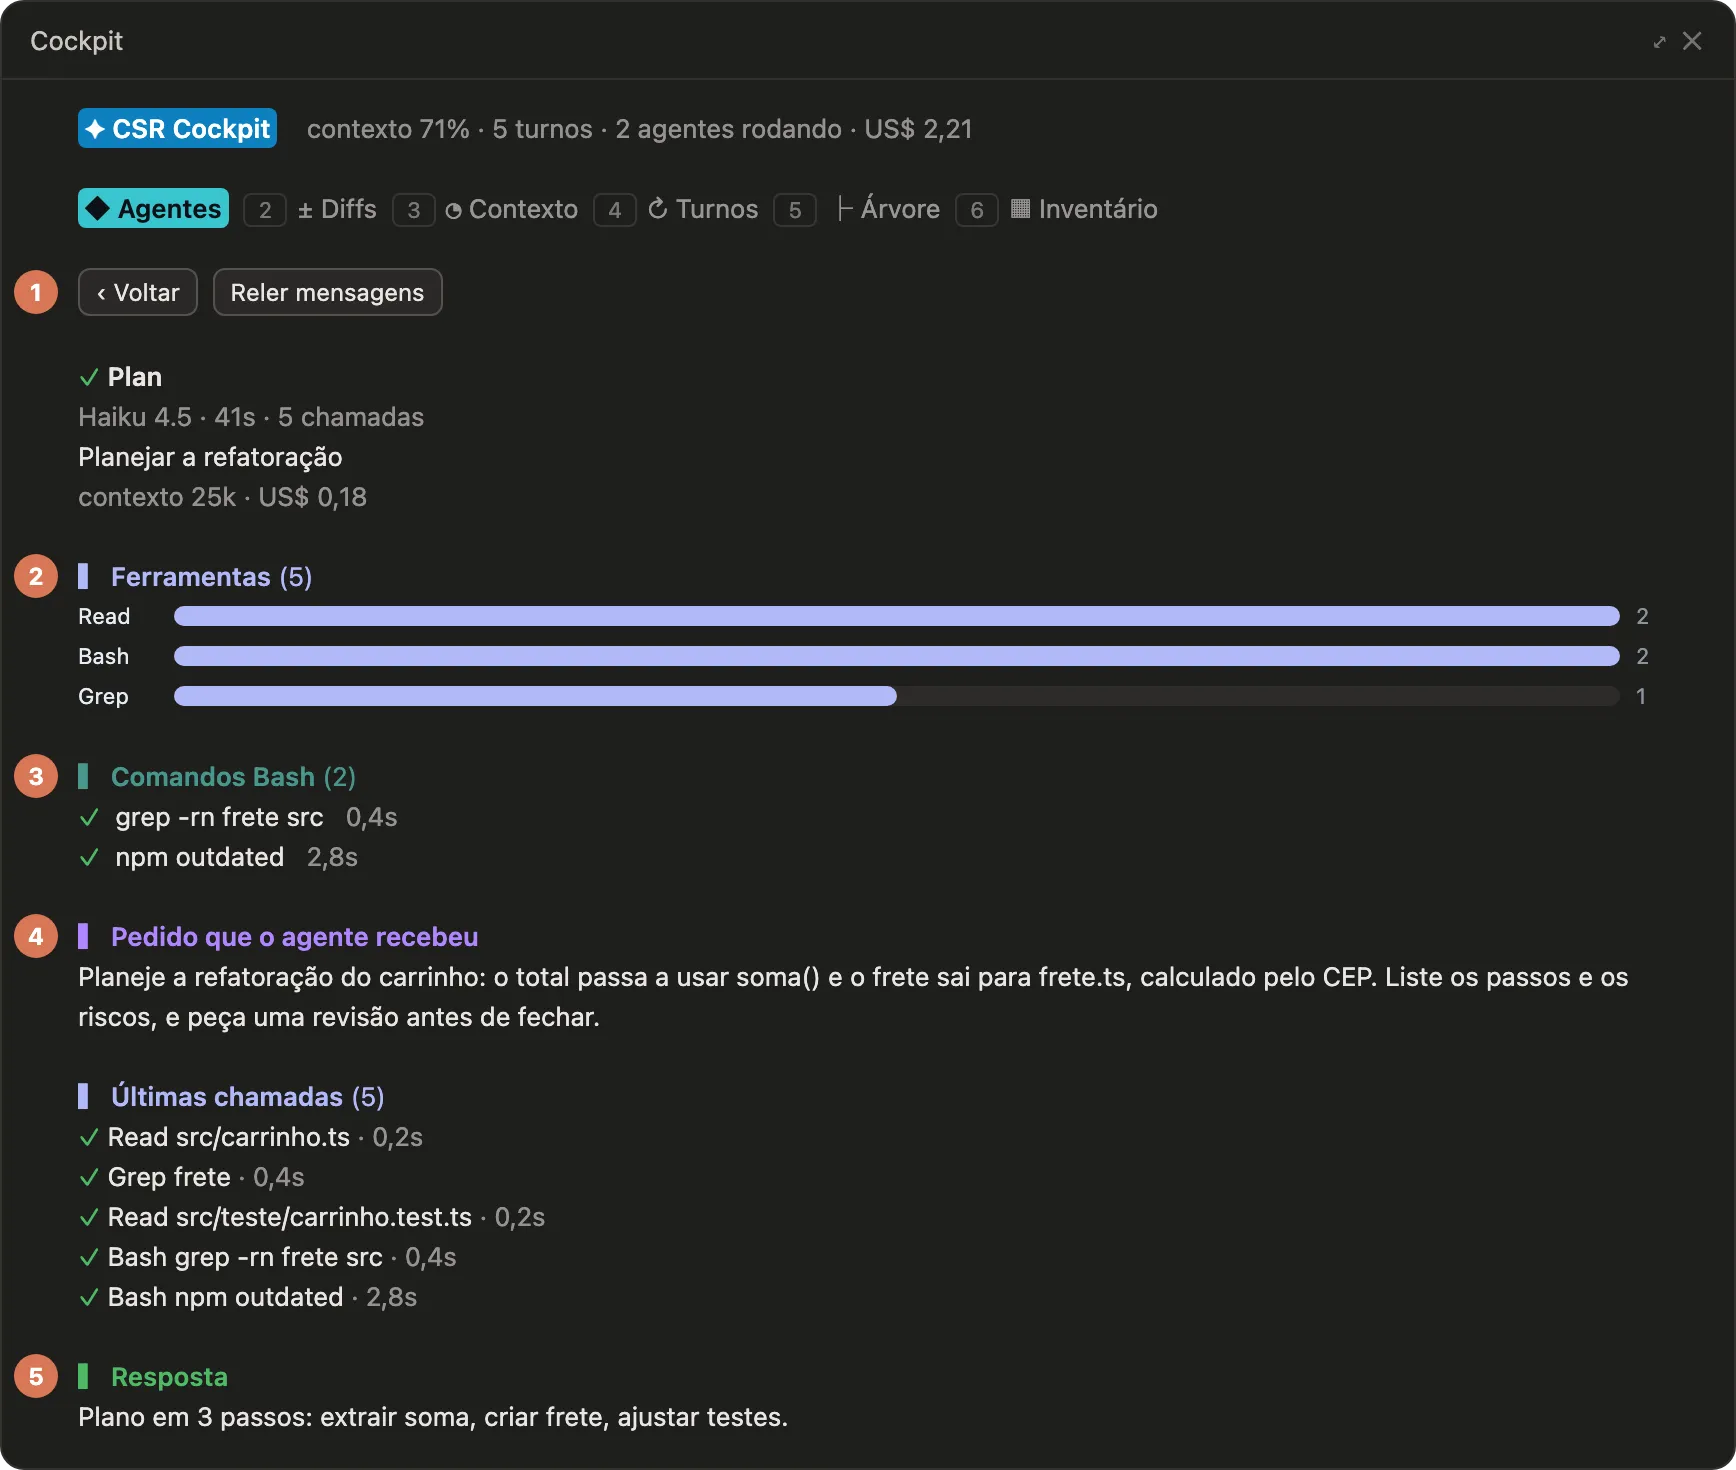Click the pie icon beside Contexto
Viewport: 1736px width, 1470px height.
[x=453, y=210]
